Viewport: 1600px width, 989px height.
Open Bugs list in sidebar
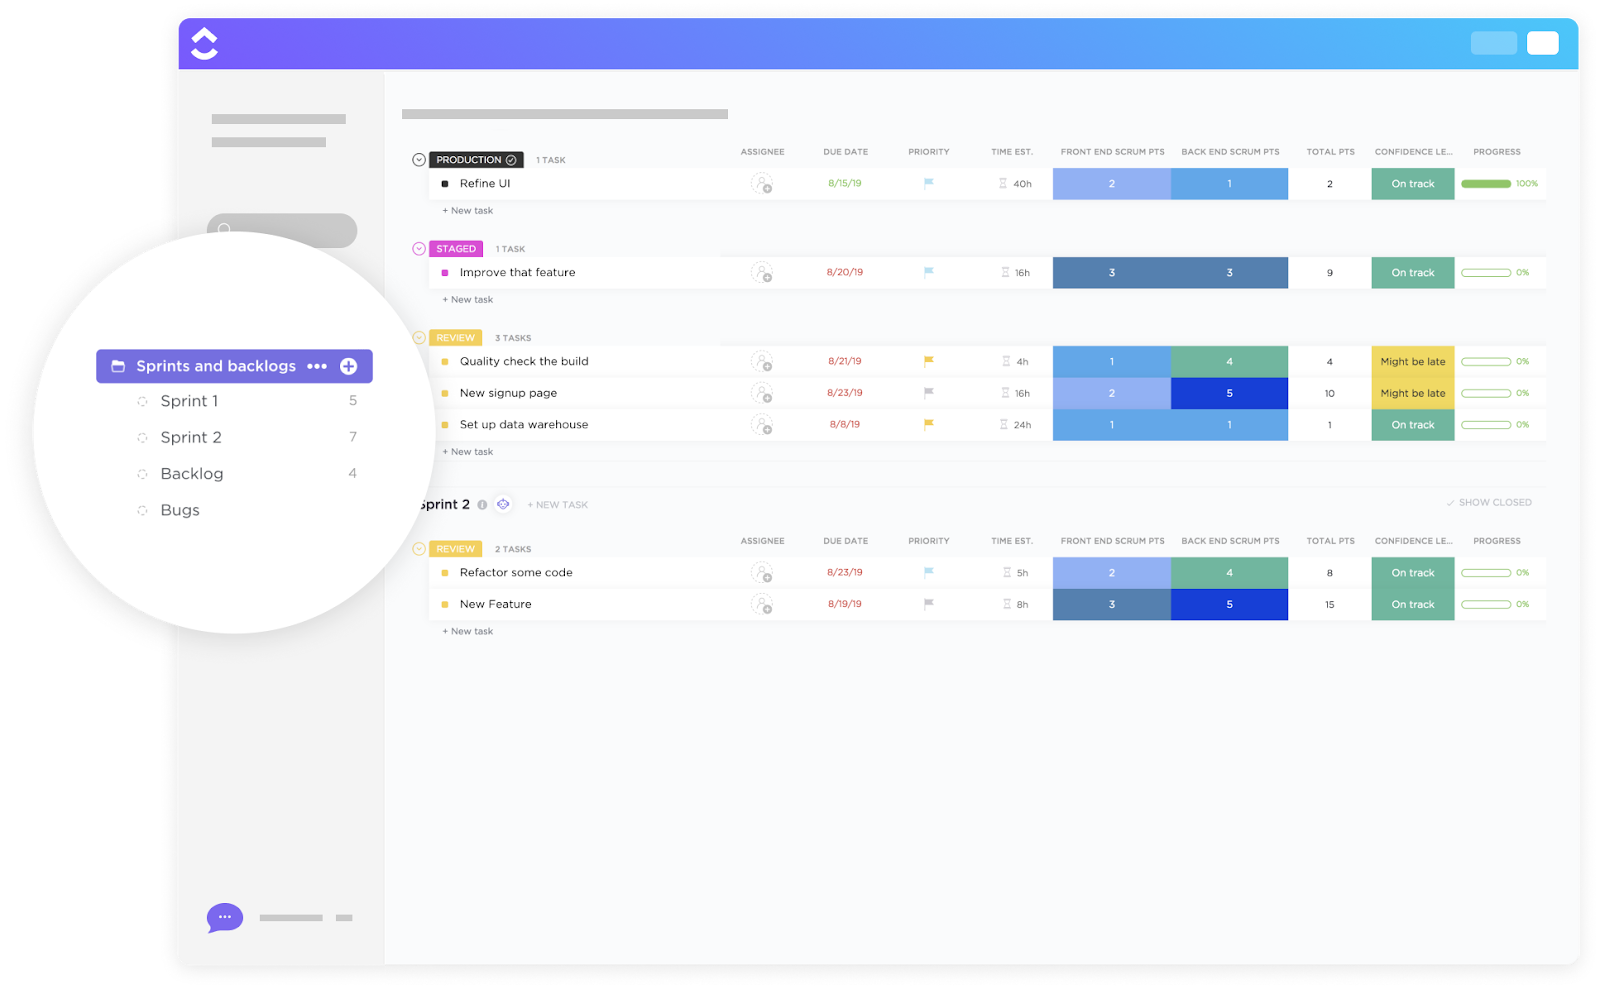tap(180, 510)
